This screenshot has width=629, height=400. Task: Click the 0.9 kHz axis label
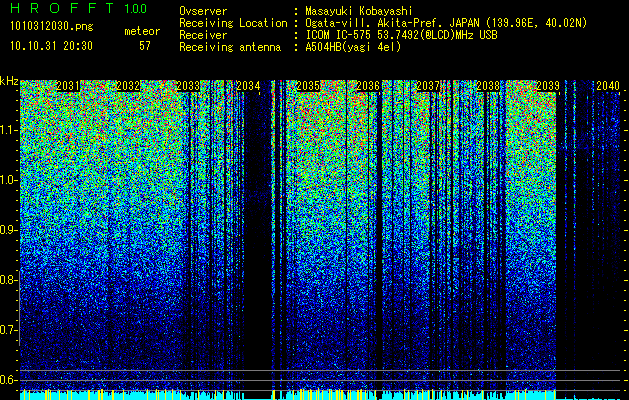[x=7, y=230]
